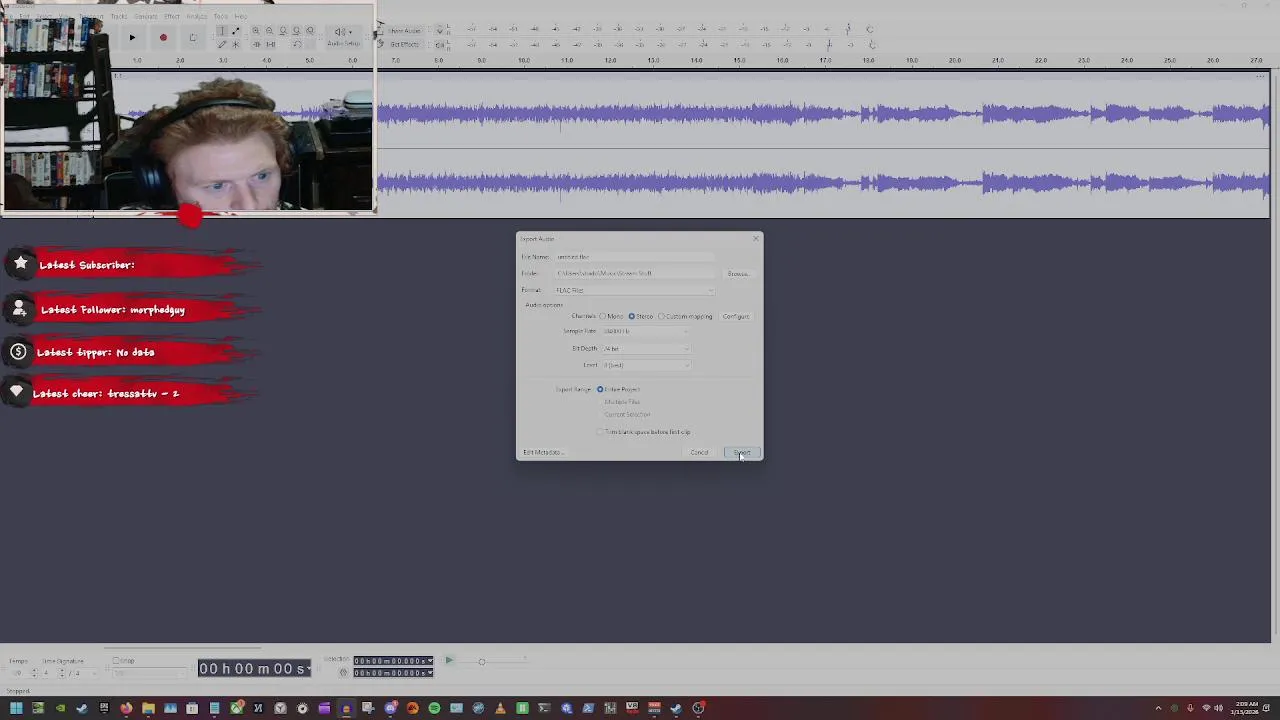Select the Selection (I-beam) tool

[x=222, y=31]
